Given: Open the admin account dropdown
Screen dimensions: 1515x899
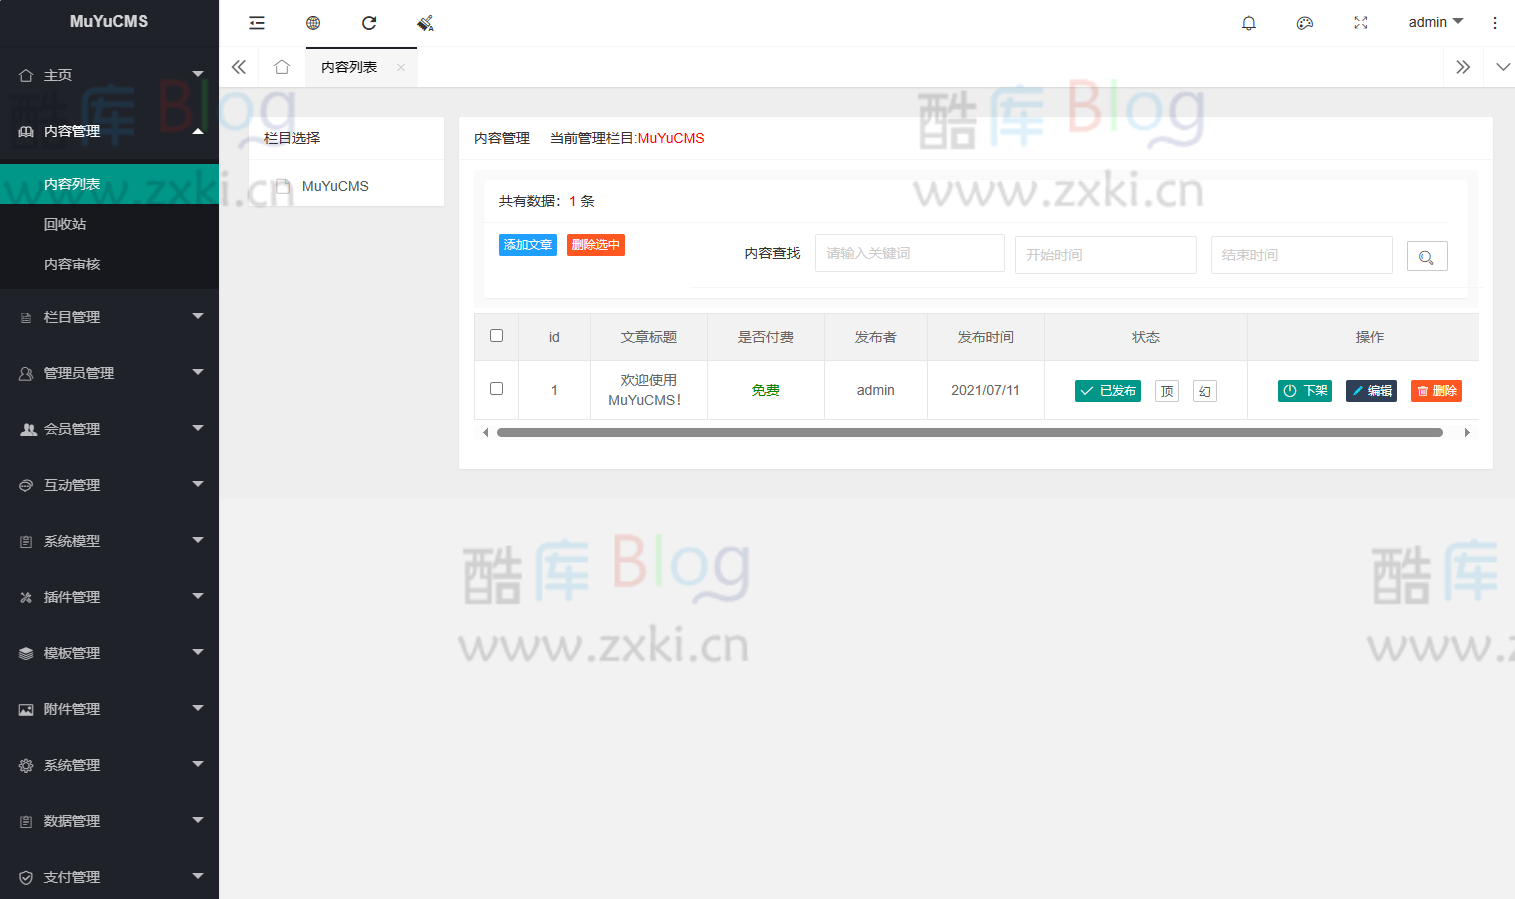Looking at the screenshot, I should pos(1434,22).
